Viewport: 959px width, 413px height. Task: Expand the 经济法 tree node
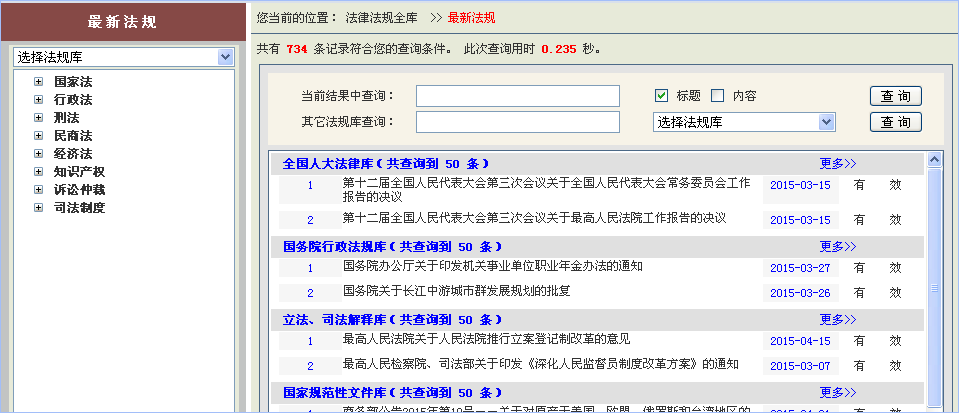(x=39, y=154)
